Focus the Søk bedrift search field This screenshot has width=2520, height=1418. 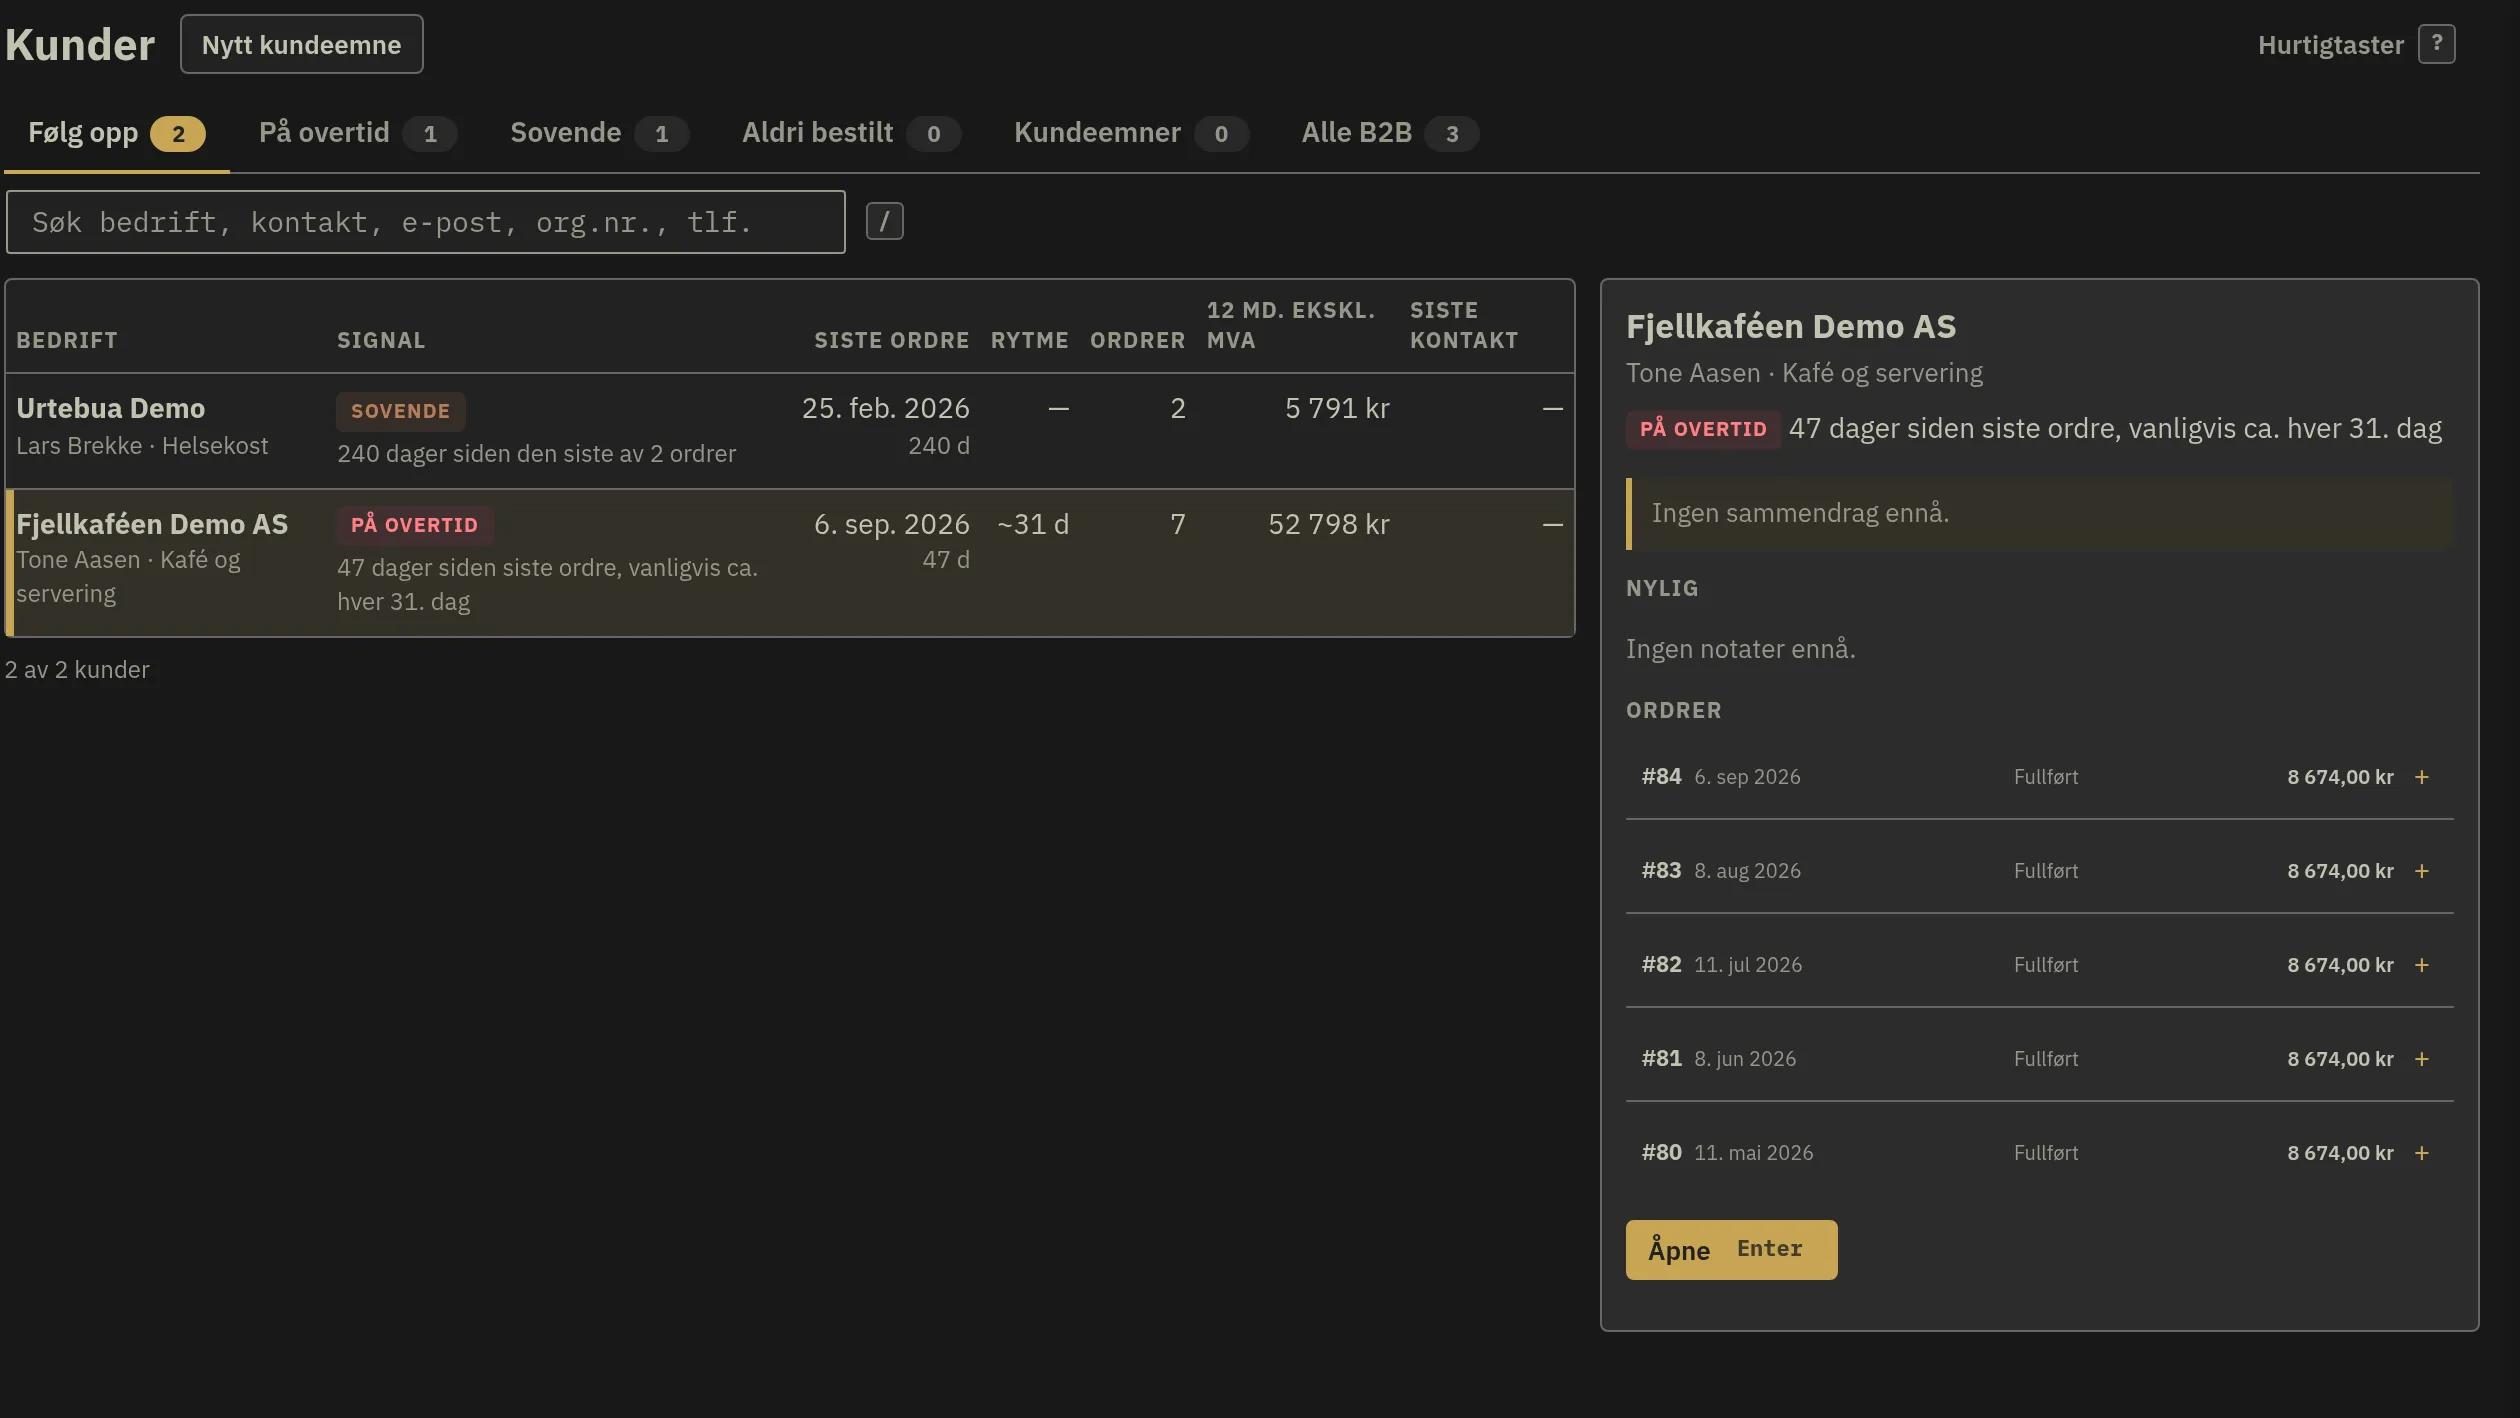(x=426, y=222)
